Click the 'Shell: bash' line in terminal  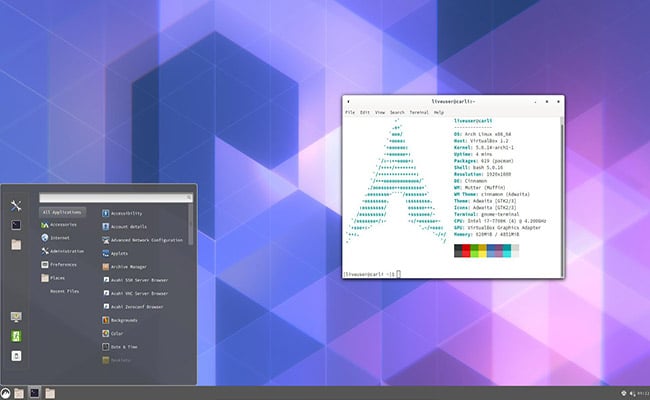[478, 167]
